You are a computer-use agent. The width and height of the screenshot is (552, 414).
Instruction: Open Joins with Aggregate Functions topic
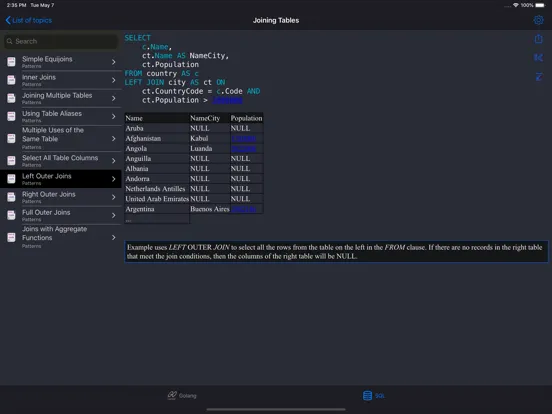click(x=61, y=237)
